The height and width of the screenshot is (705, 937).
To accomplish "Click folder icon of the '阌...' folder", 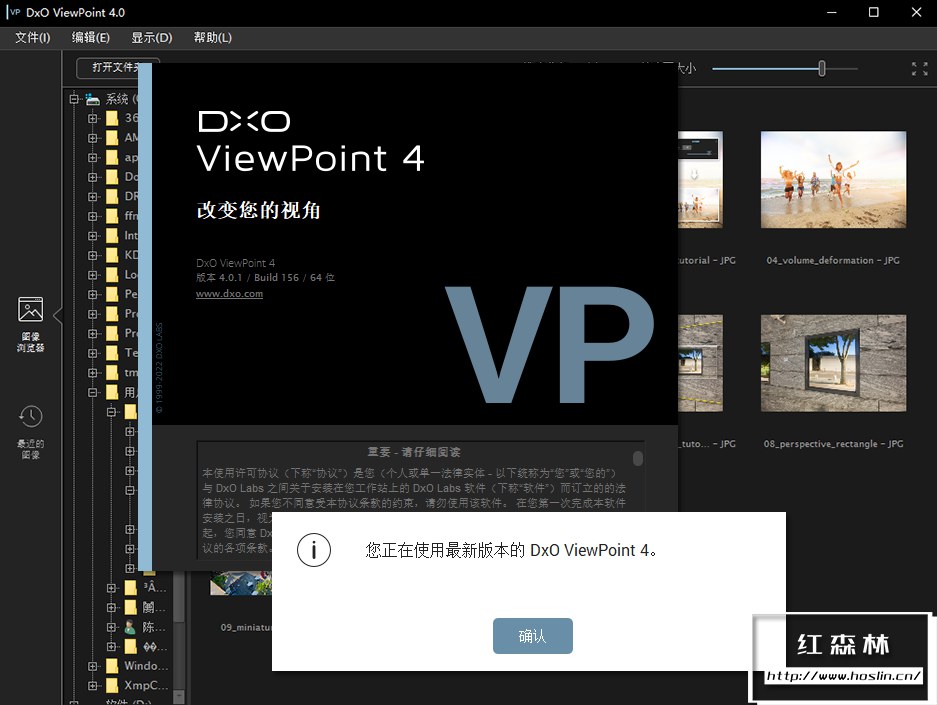I will (130, 608).
